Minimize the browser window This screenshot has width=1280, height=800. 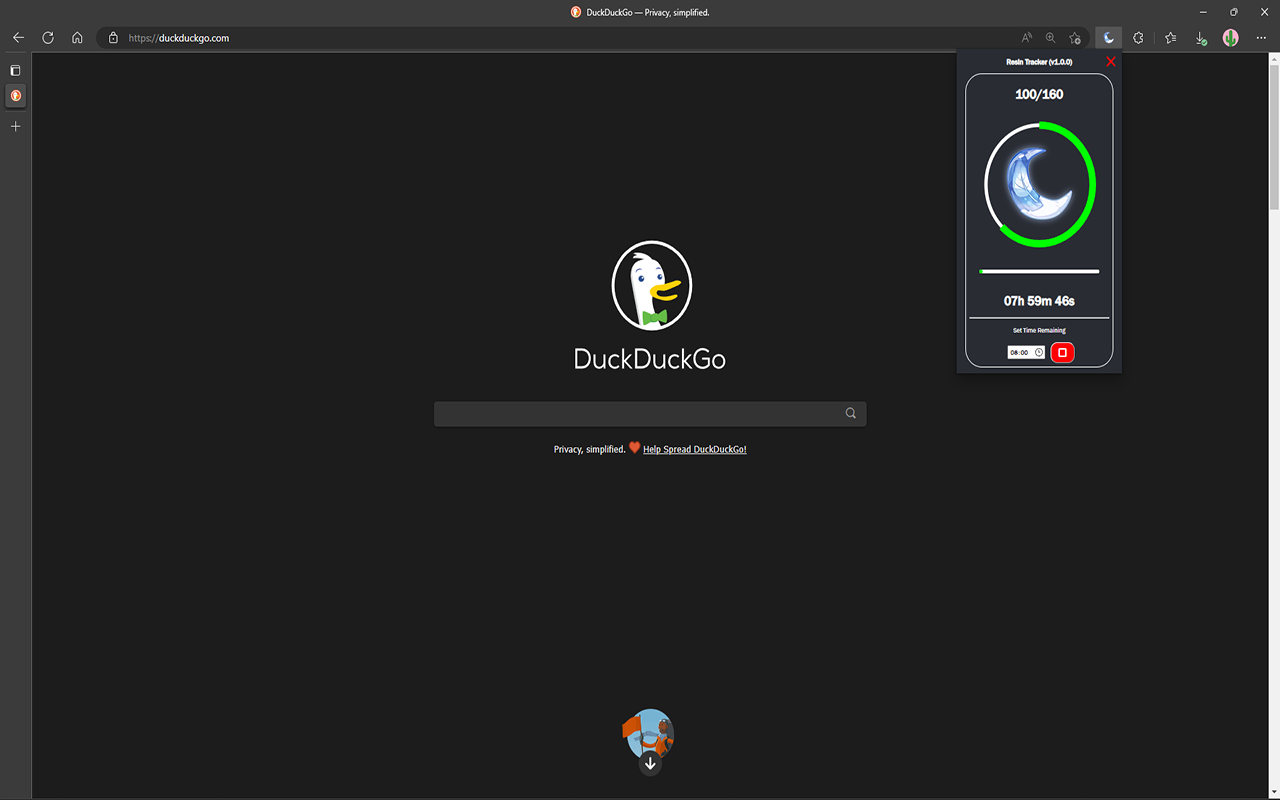pos(1203,12)
